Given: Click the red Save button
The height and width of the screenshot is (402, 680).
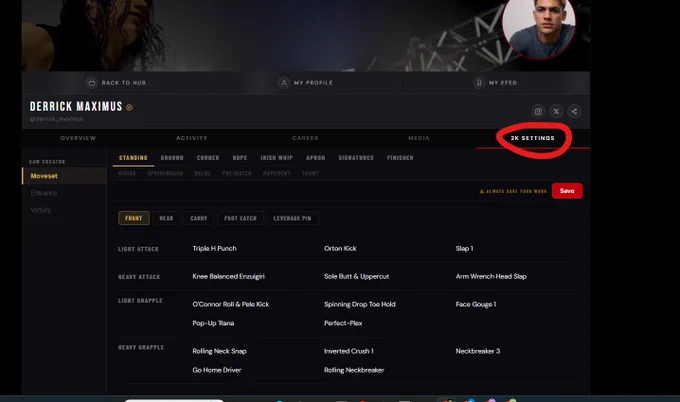Looking at the screenshot, I should tap(567, 191).
